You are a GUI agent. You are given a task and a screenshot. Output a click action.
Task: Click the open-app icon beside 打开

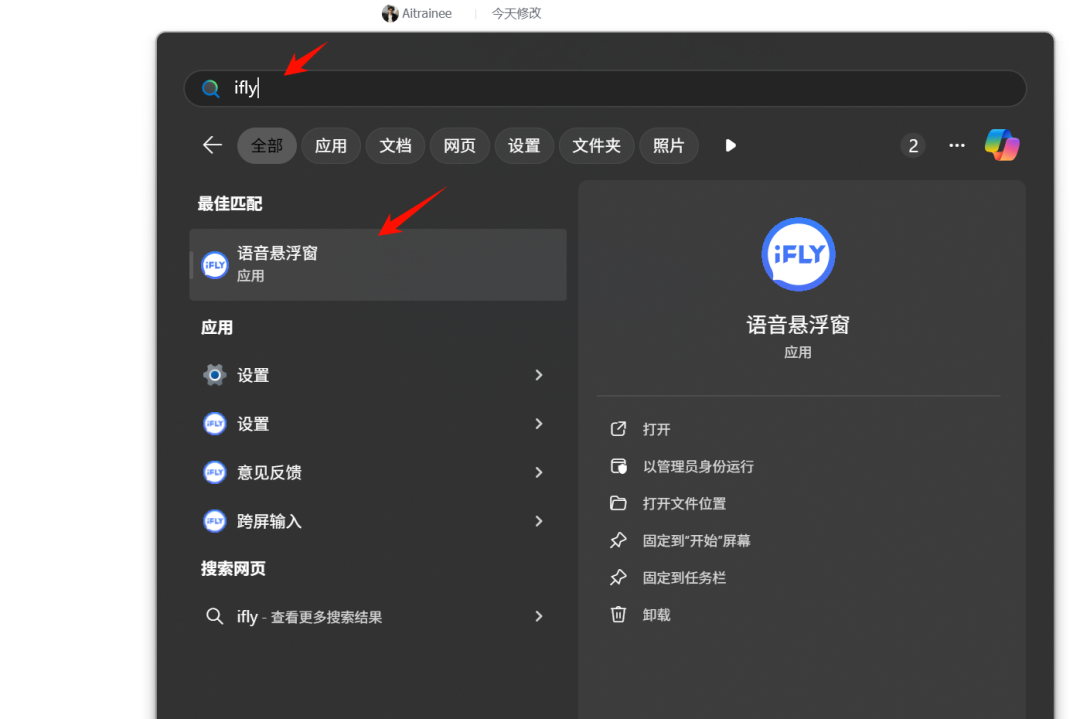619,429
